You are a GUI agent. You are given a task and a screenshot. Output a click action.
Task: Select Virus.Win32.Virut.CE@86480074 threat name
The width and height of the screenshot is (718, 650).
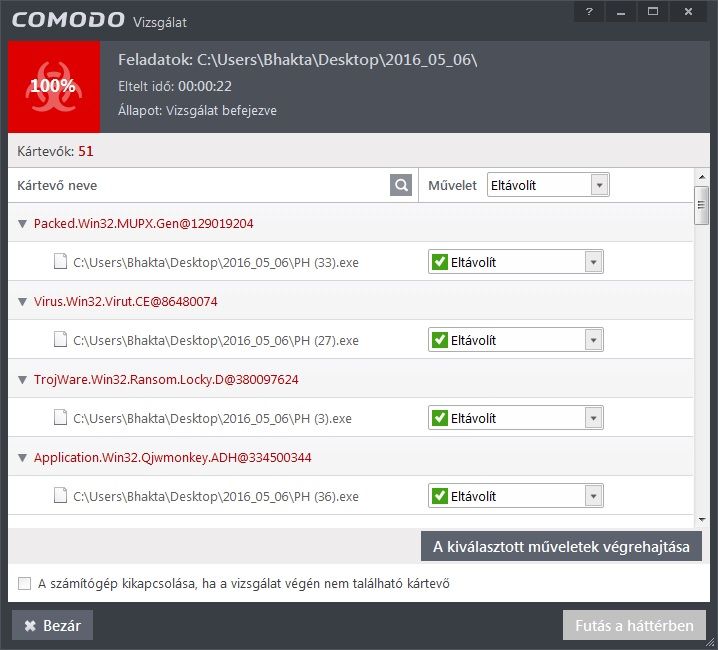125,301
